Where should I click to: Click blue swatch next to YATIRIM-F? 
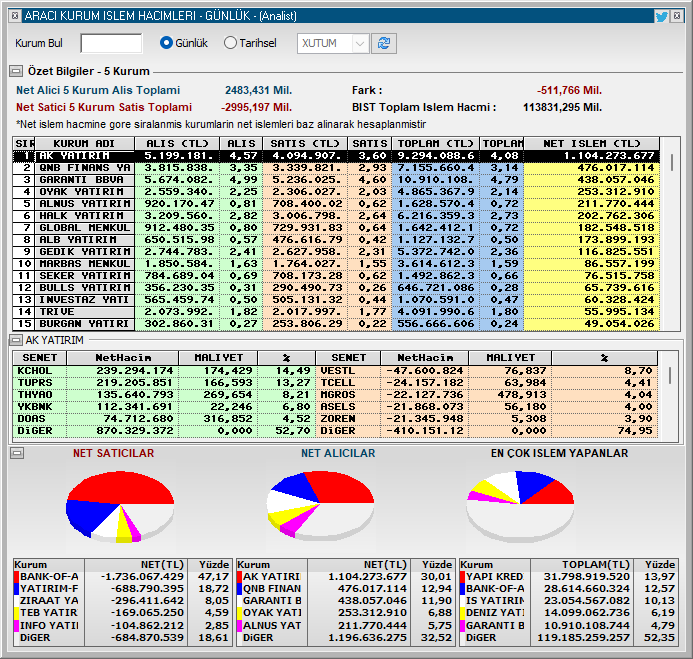click(16, 589)
